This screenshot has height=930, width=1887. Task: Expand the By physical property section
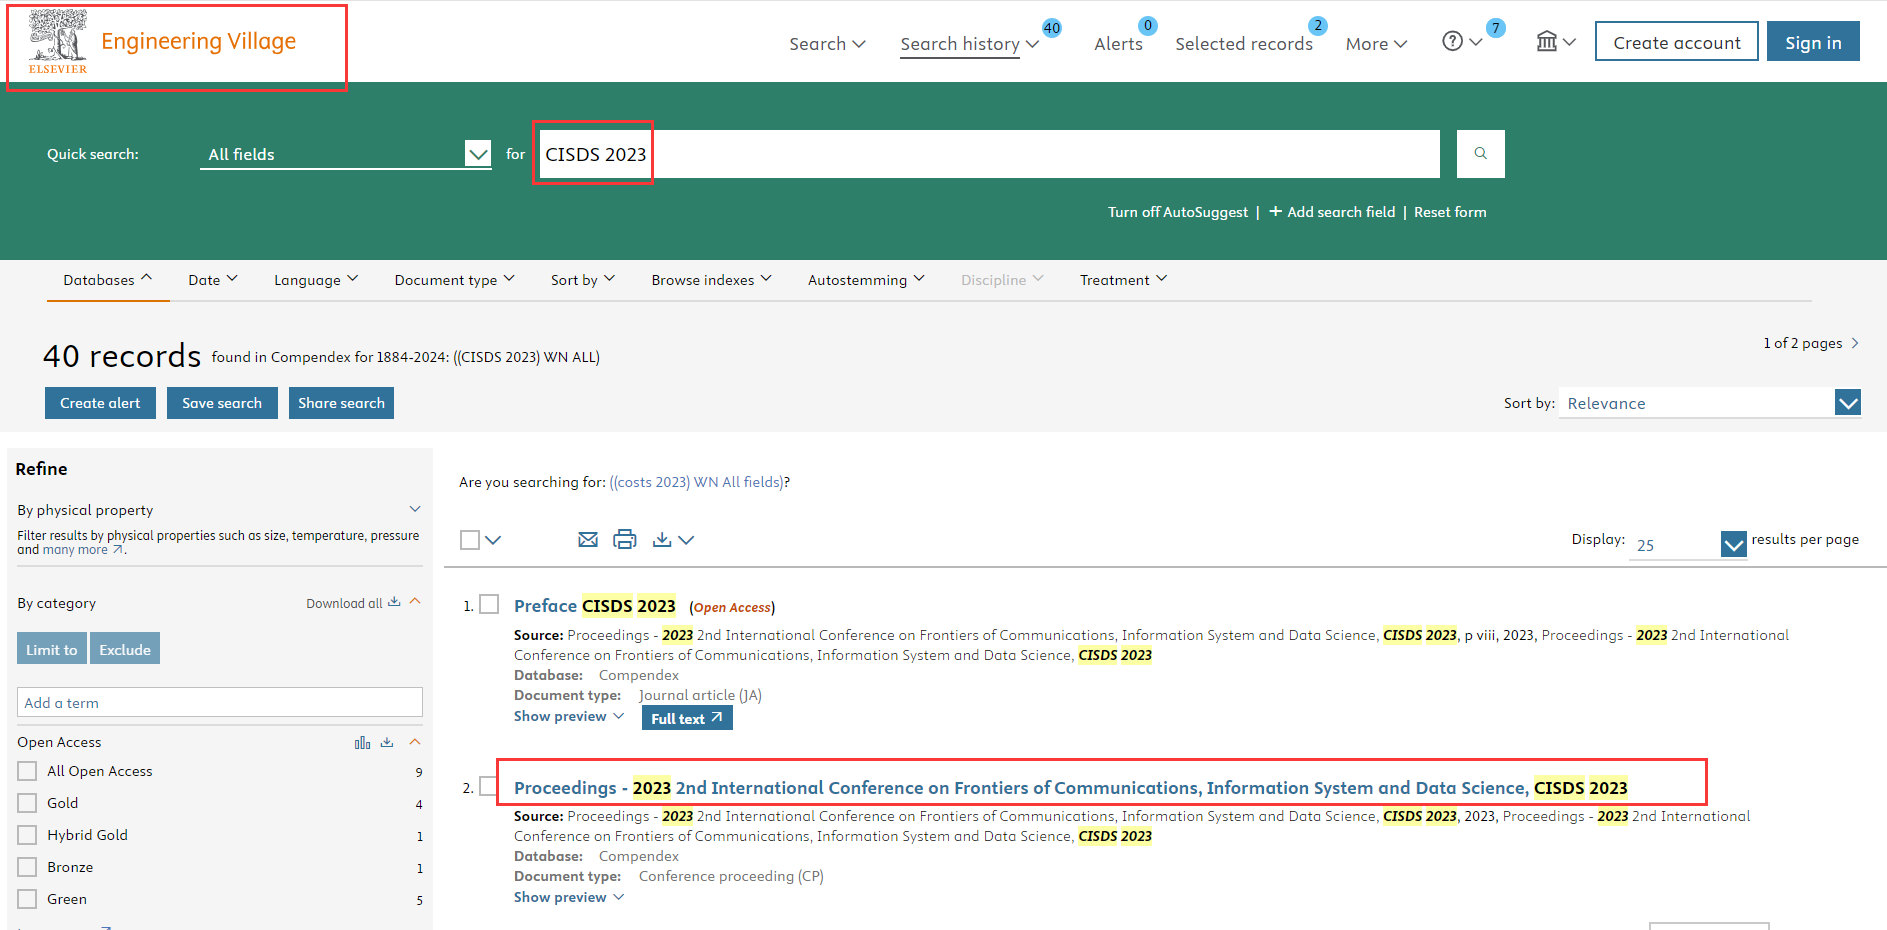coord(415,509)
